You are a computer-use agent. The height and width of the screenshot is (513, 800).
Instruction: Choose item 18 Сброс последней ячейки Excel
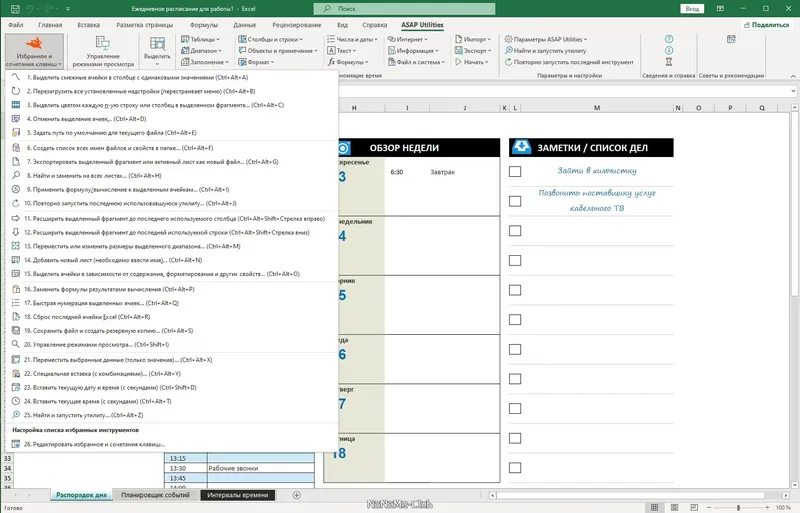(x=171, y=316)
